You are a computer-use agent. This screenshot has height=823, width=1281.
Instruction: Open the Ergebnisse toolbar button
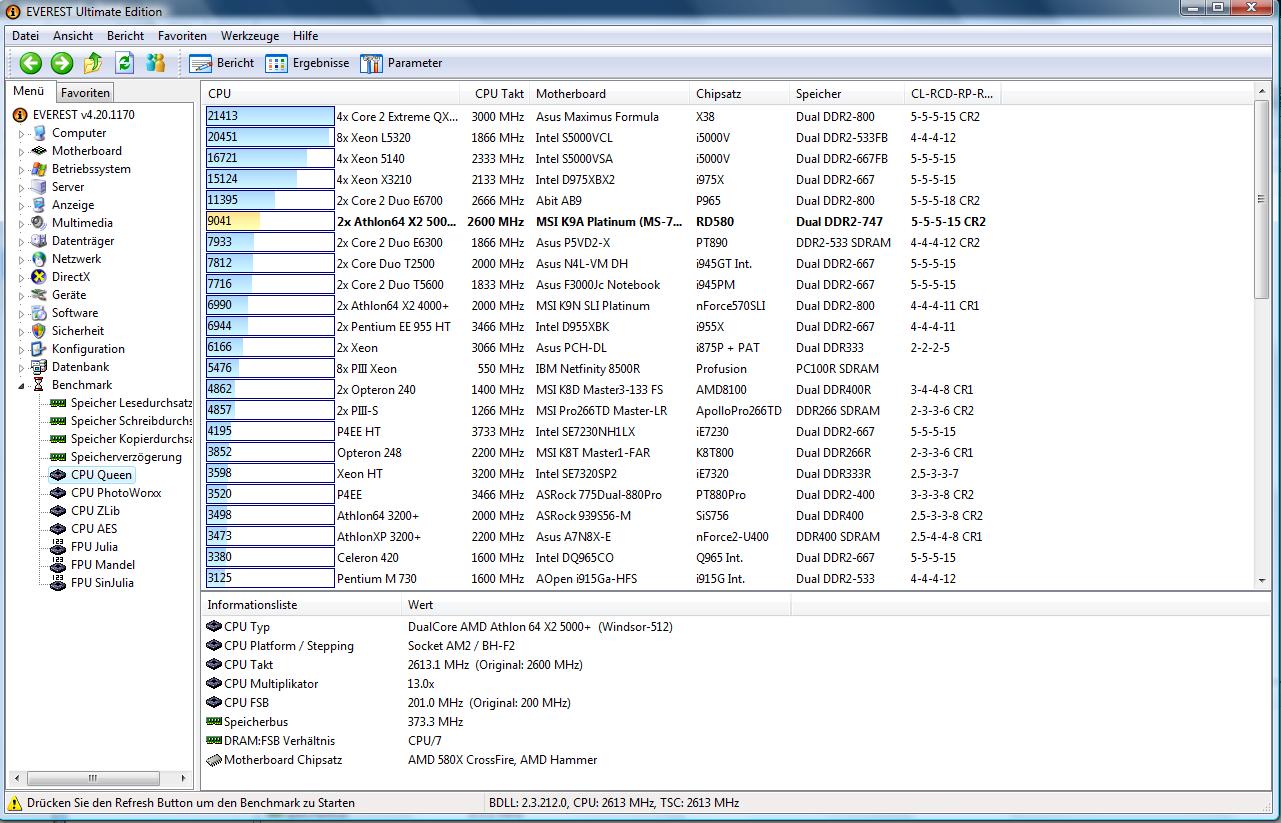coord(307,63)
